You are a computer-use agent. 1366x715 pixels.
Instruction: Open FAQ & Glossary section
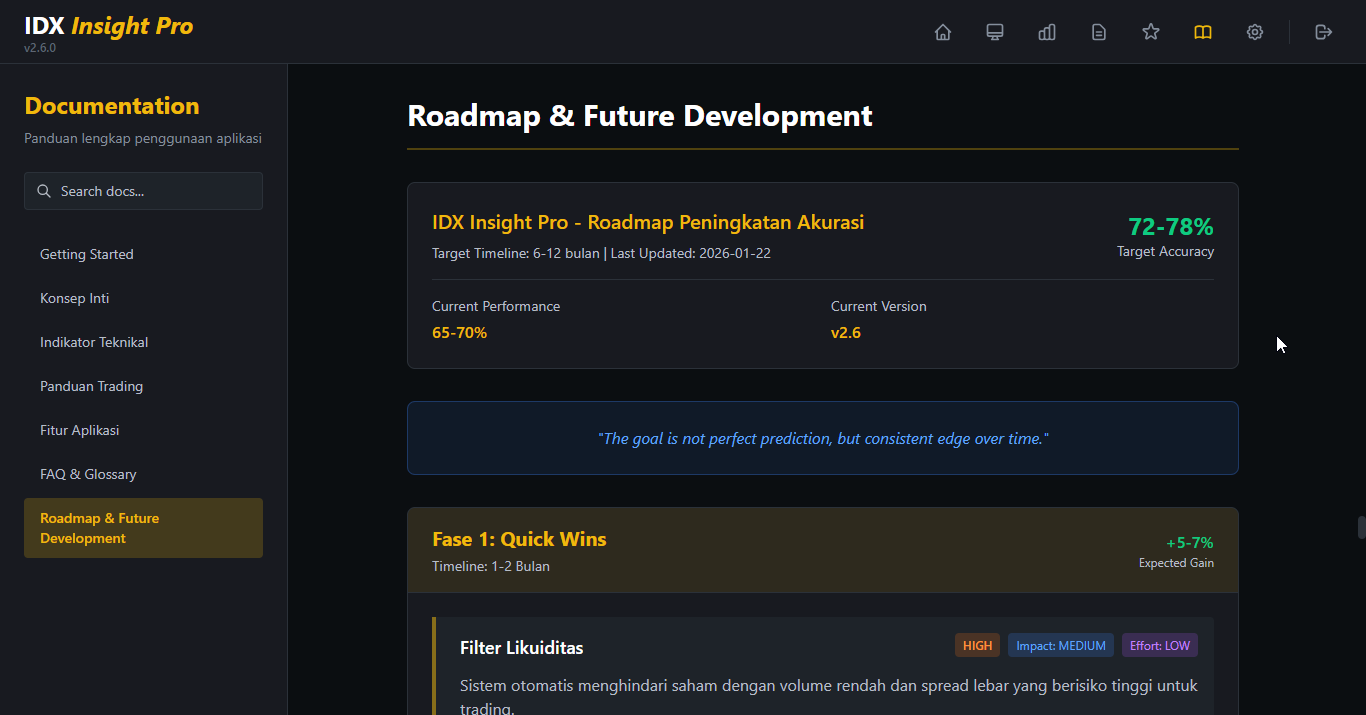(x=88, y=474)
